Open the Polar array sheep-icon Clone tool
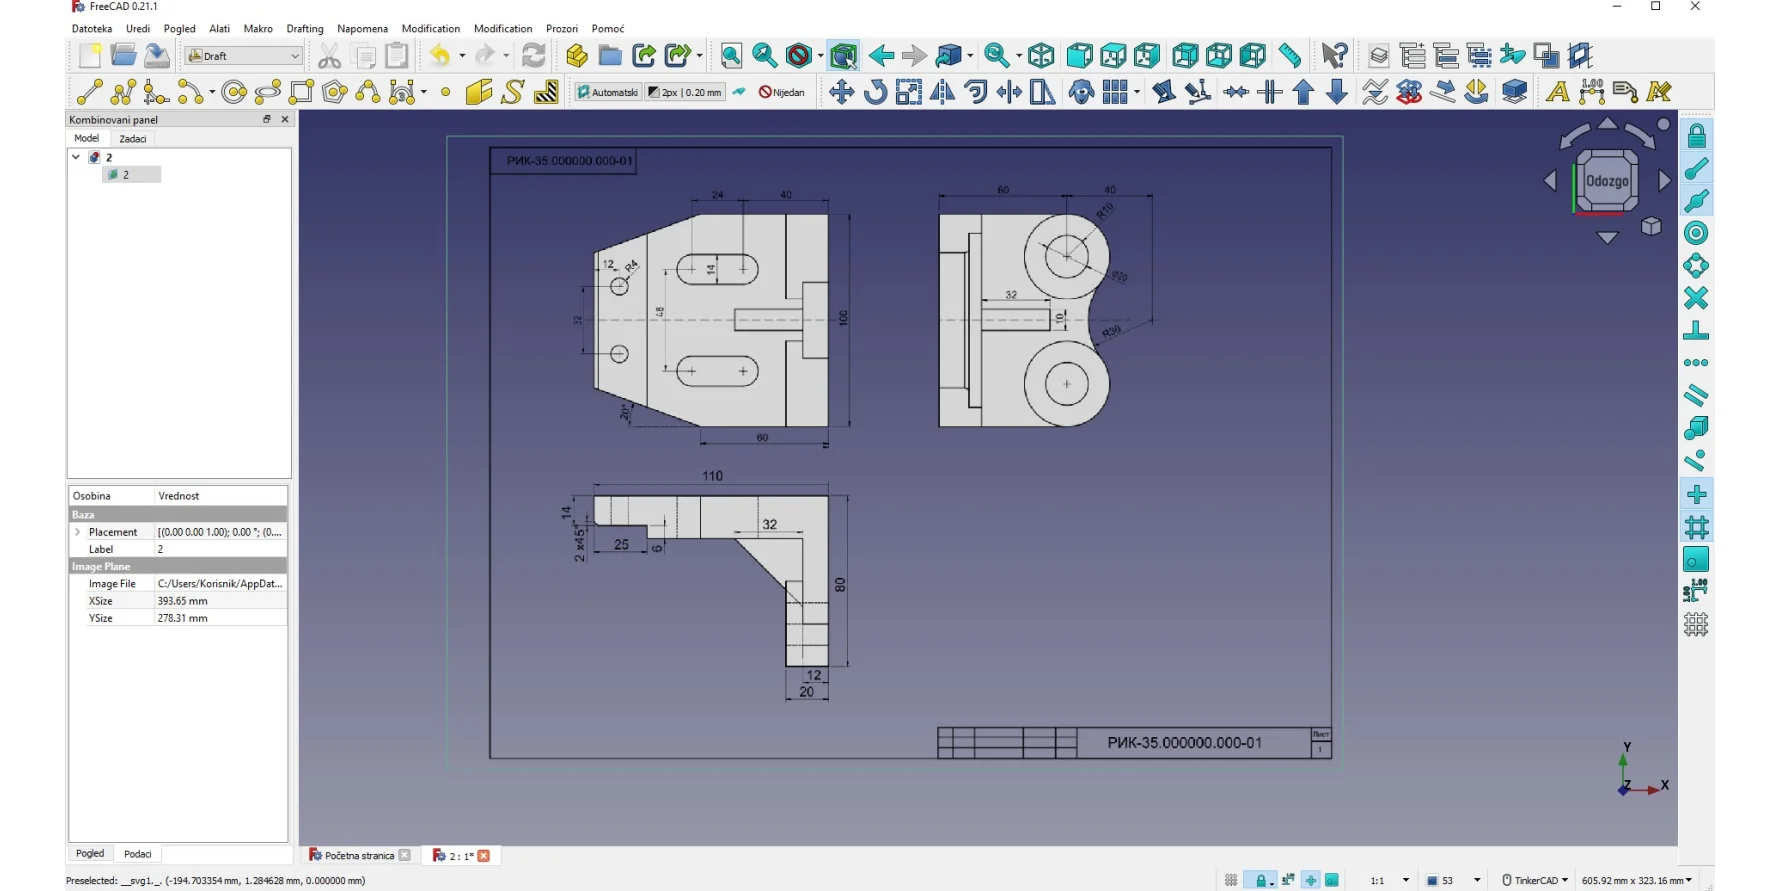This screenshot has width=1780, height=891. 1081,92
